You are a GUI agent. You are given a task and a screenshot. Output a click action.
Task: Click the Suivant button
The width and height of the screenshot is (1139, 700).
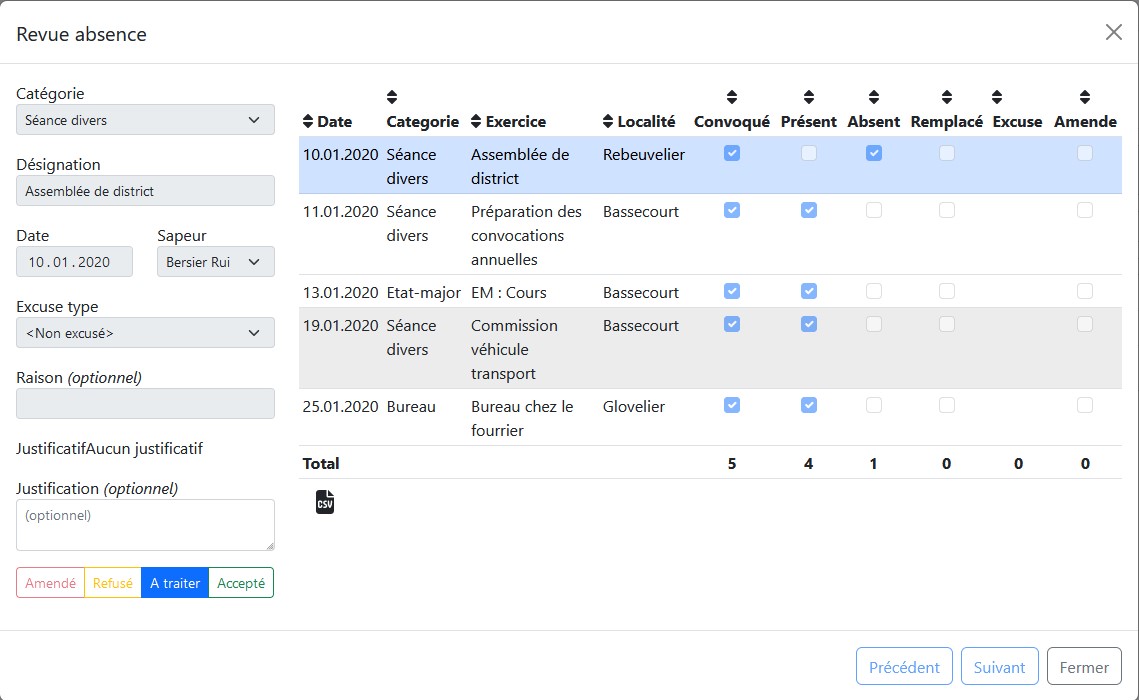tap(999, 667)
